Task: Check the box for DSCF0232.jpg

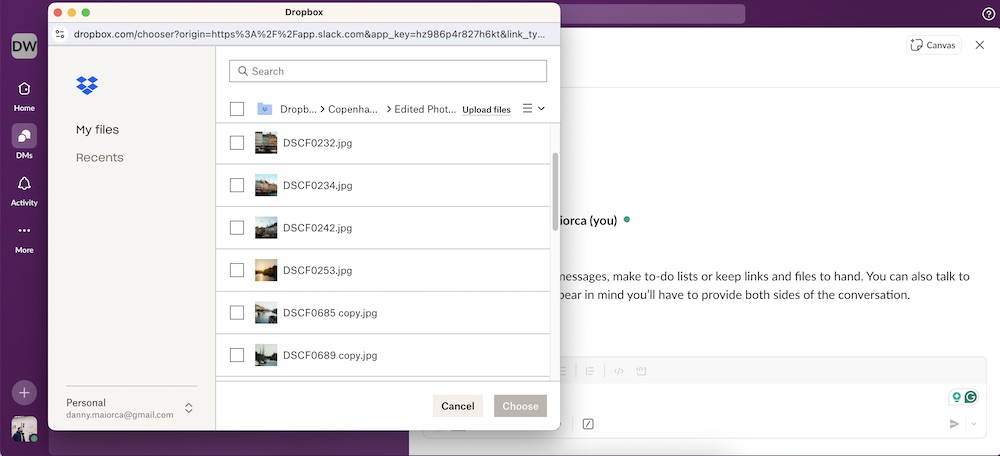Action: (237, 143)
